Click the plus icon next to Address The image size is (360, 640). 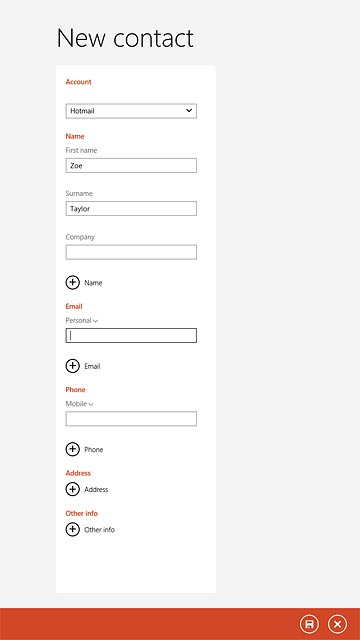(x=72, y=489)
